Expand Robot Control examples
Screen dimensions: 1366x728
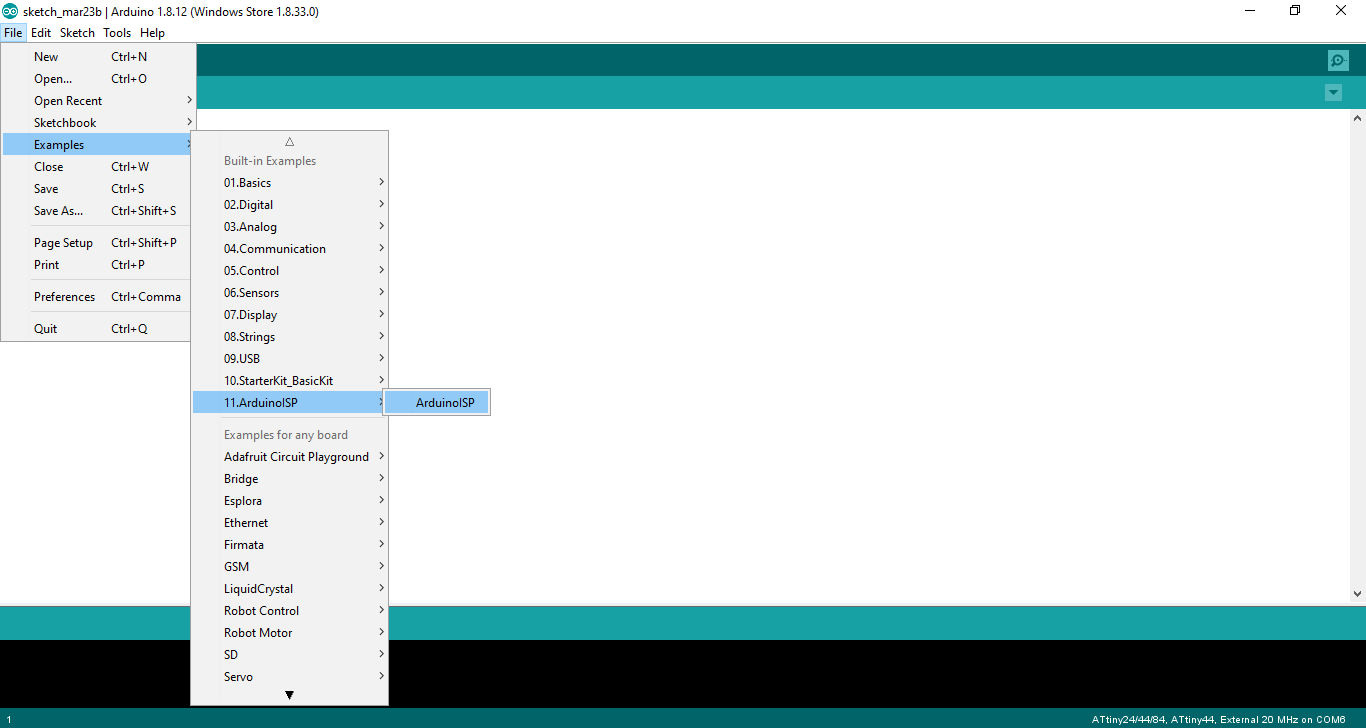pyautogui.click(x=290, y=611)
